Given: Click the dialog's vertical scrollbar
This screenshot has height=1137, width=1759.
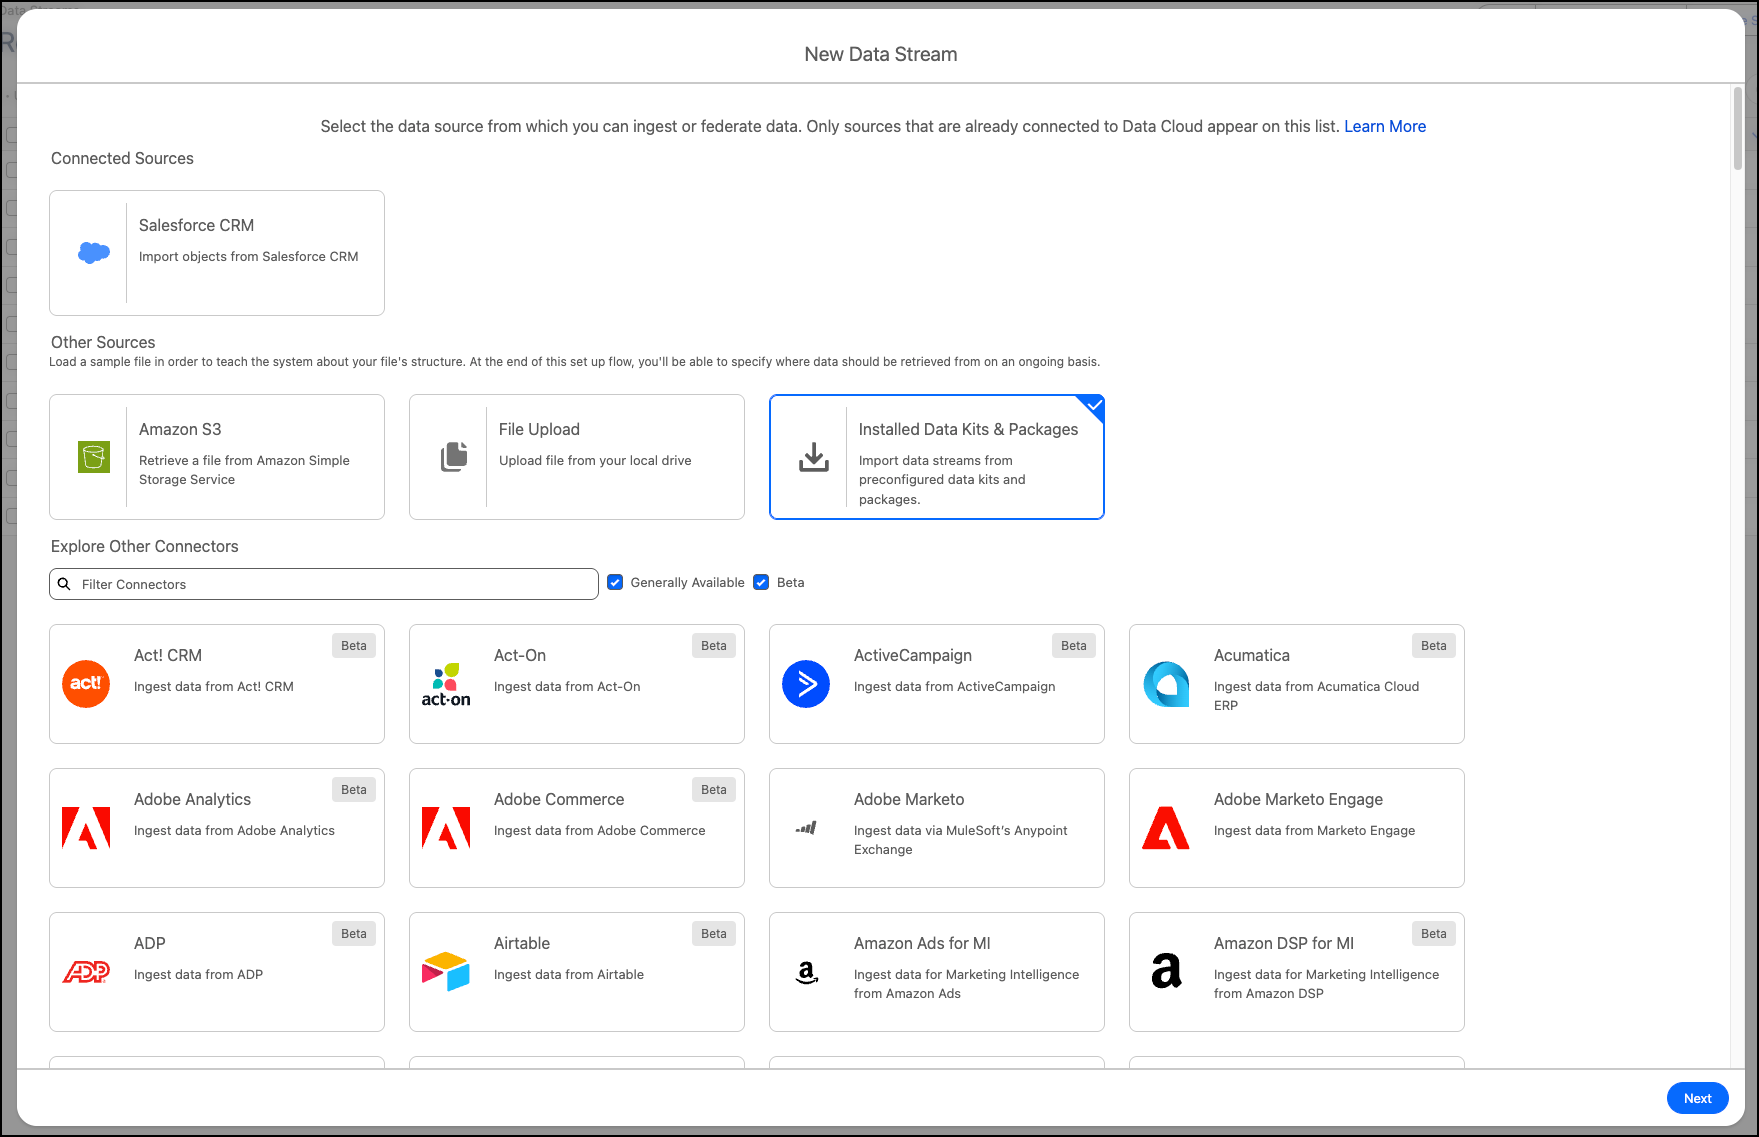Looking at the screenshot, I should [1738, 130].
